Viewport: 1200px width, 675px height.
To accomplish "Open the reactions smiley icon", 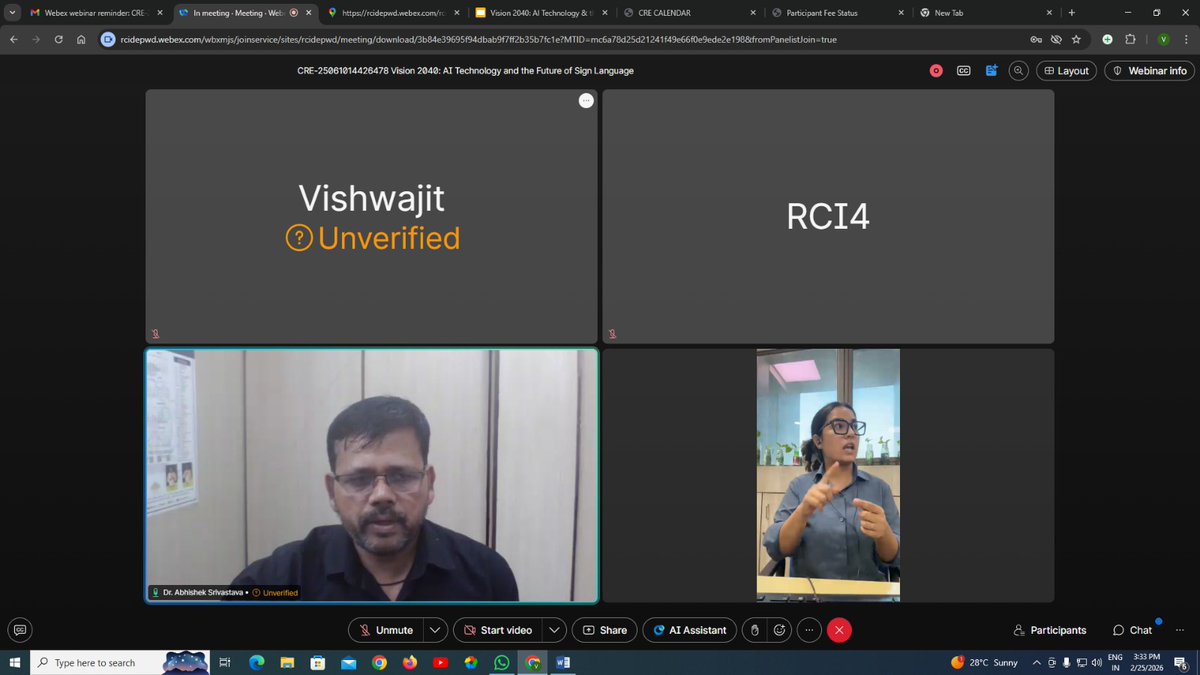I will [780, 630].
